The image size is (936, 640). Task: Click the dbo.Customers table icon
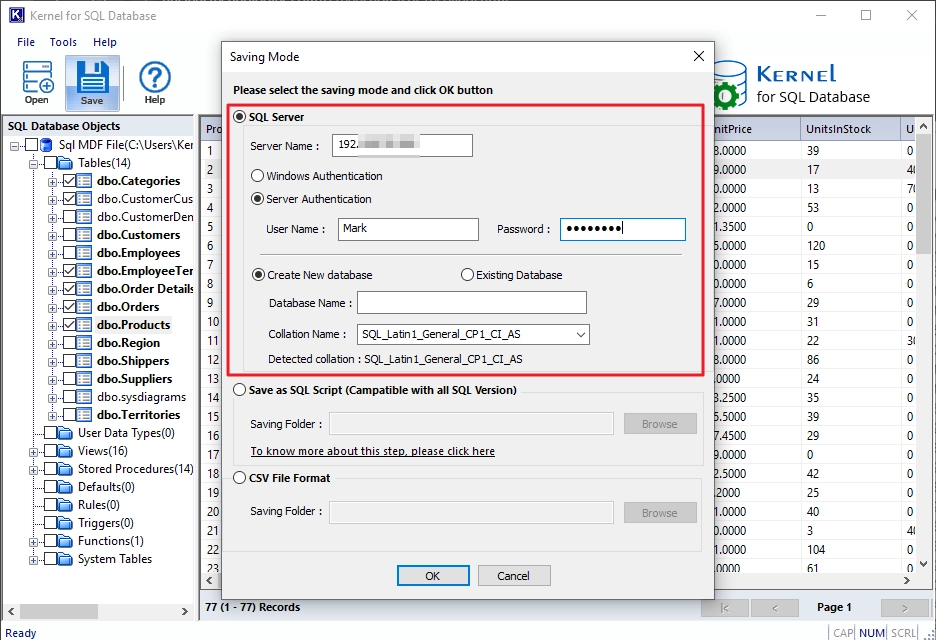pos(84,235)
